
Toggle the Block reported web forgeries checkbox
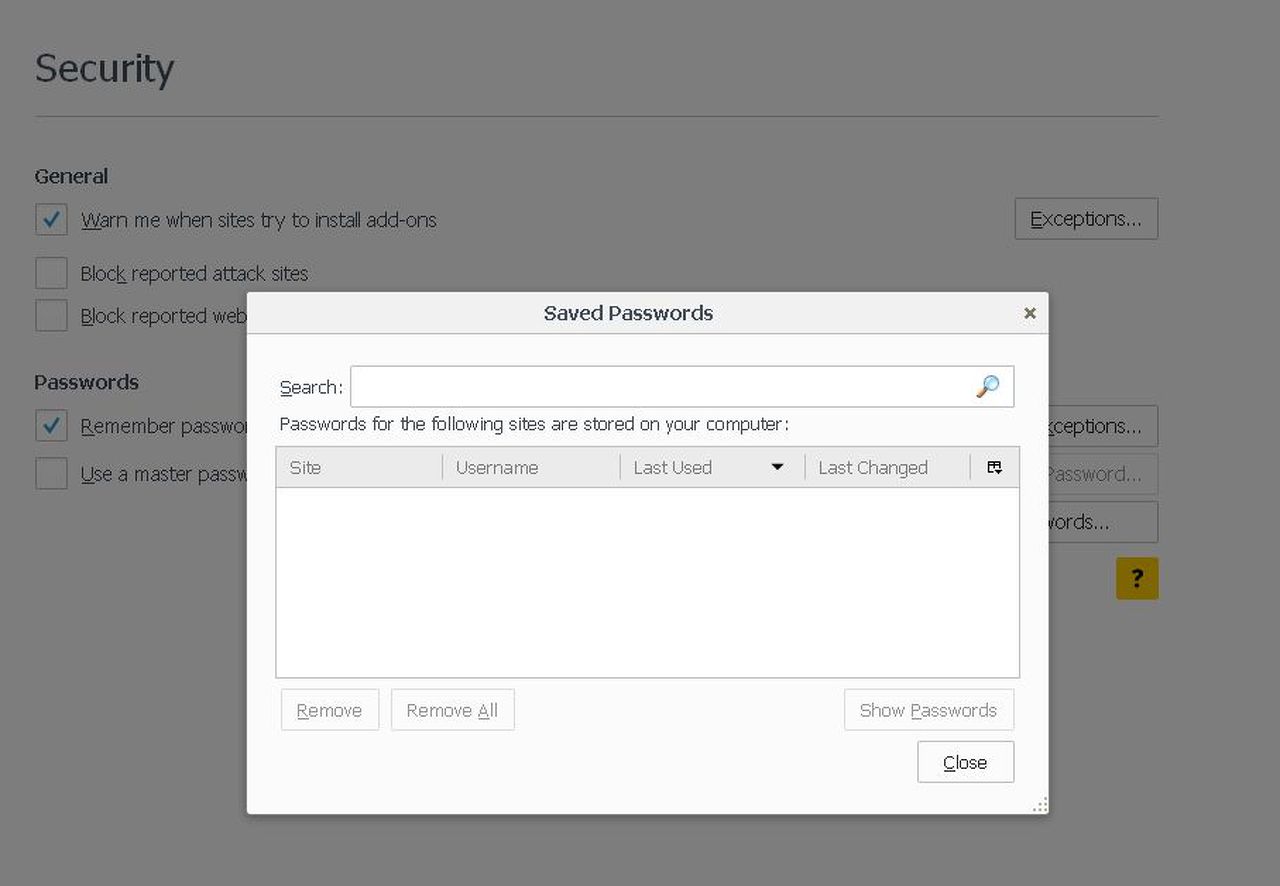[52, 316]
